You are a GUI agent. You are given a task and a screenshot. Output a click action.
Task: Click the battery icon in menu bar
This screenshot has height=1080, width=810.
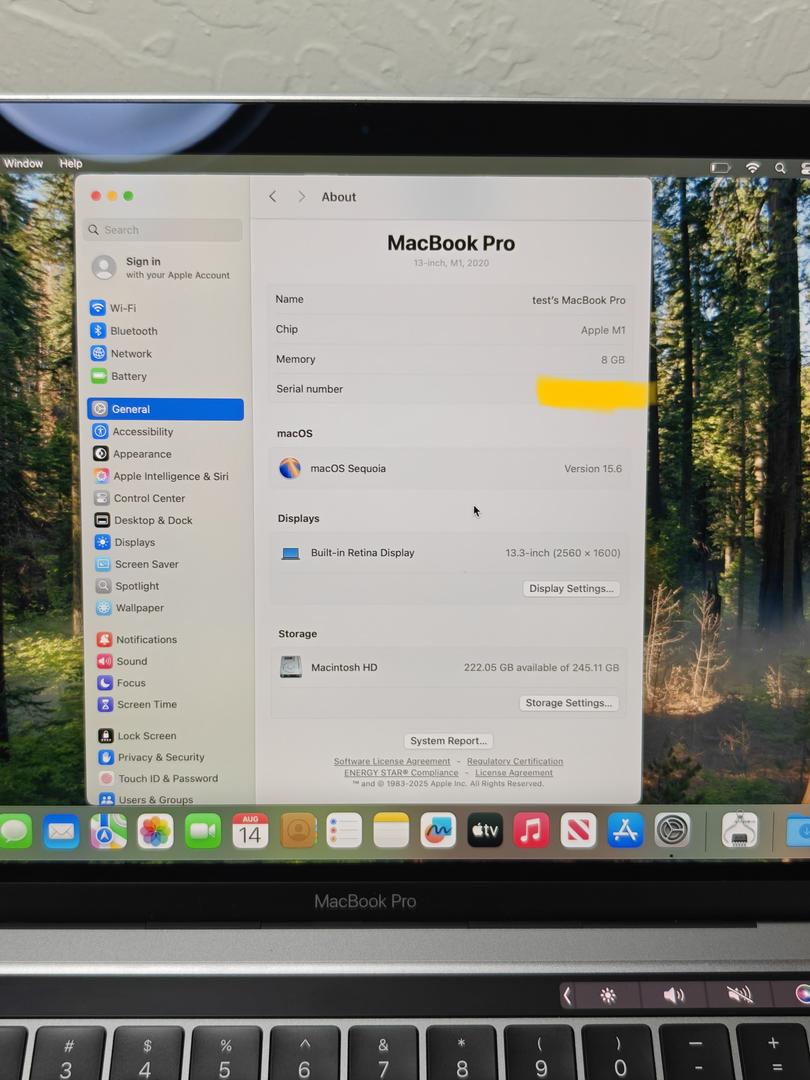[x=720, y=167]
